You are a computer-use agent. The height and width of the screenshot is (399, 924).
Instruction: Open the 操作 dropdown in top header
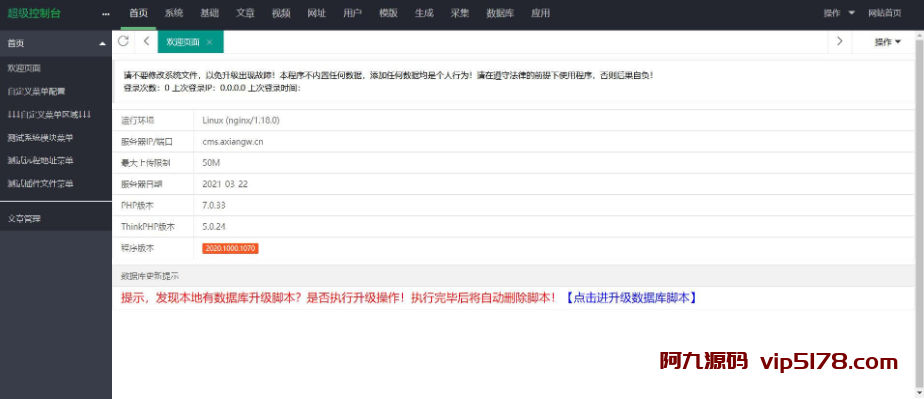click(839, 13)
